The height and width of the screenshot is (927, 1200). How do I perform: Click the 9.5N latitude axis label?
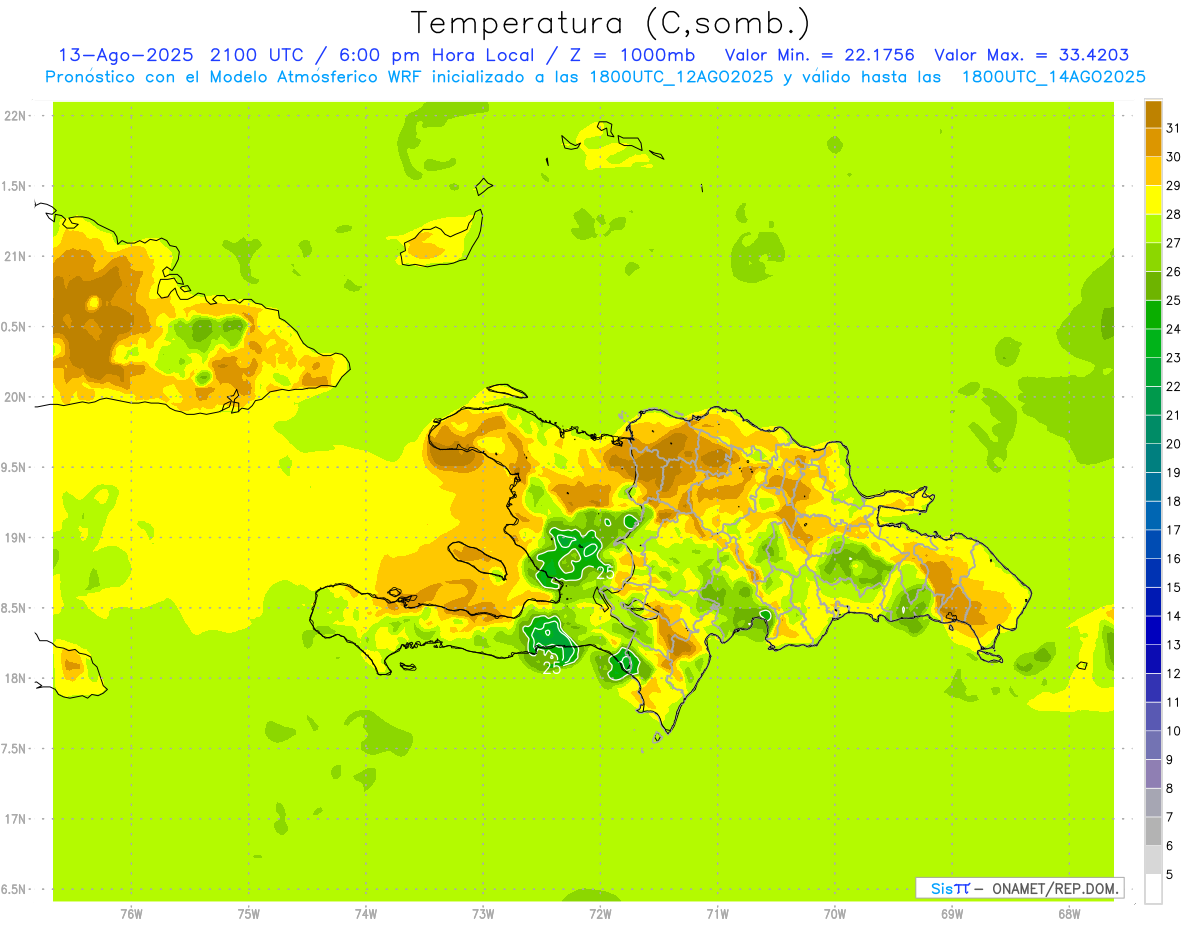pos(14,467)
